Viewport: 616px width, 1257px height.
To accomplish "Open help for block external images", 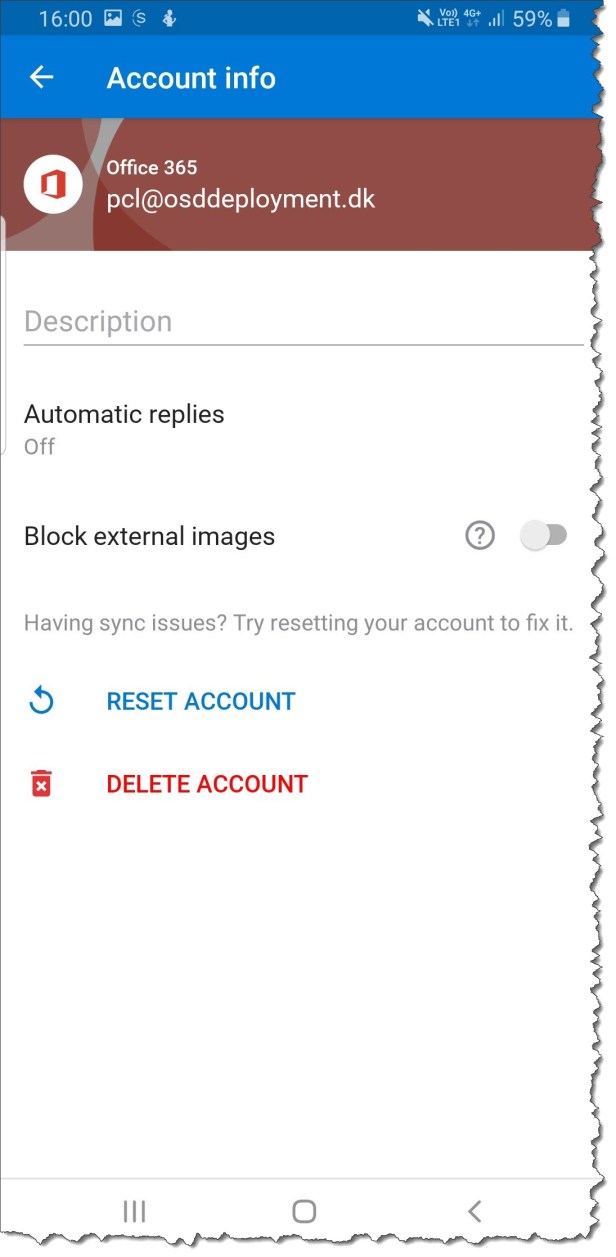I will click(x=479, y=535).
